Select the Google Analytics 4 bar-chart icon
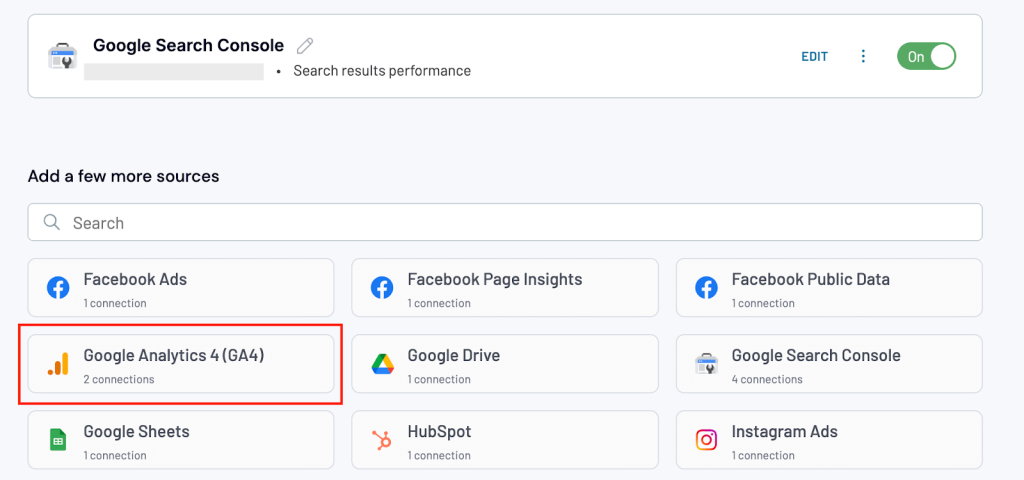The height and width of the screenshot is (480, 1024). (58, 364)
